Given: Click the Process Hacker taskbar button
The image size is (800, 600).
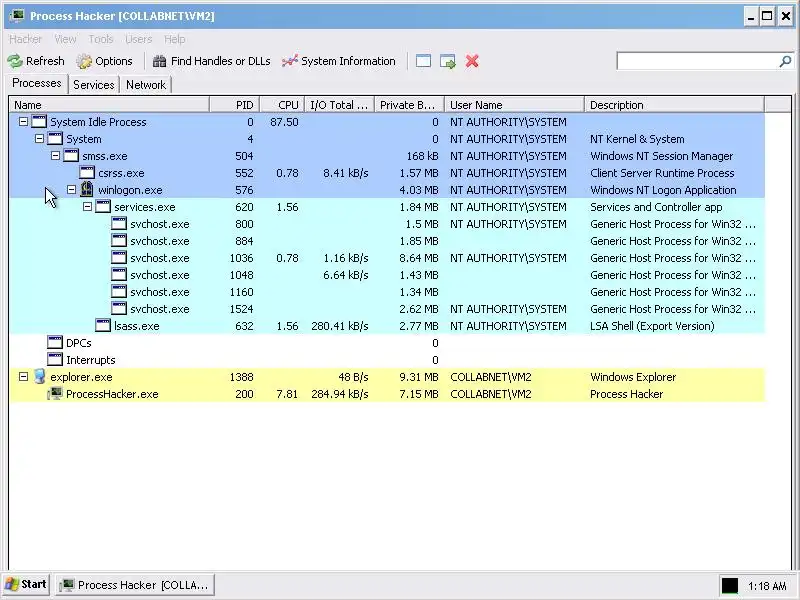Looking at the screenshot, I should pos(135,585).
